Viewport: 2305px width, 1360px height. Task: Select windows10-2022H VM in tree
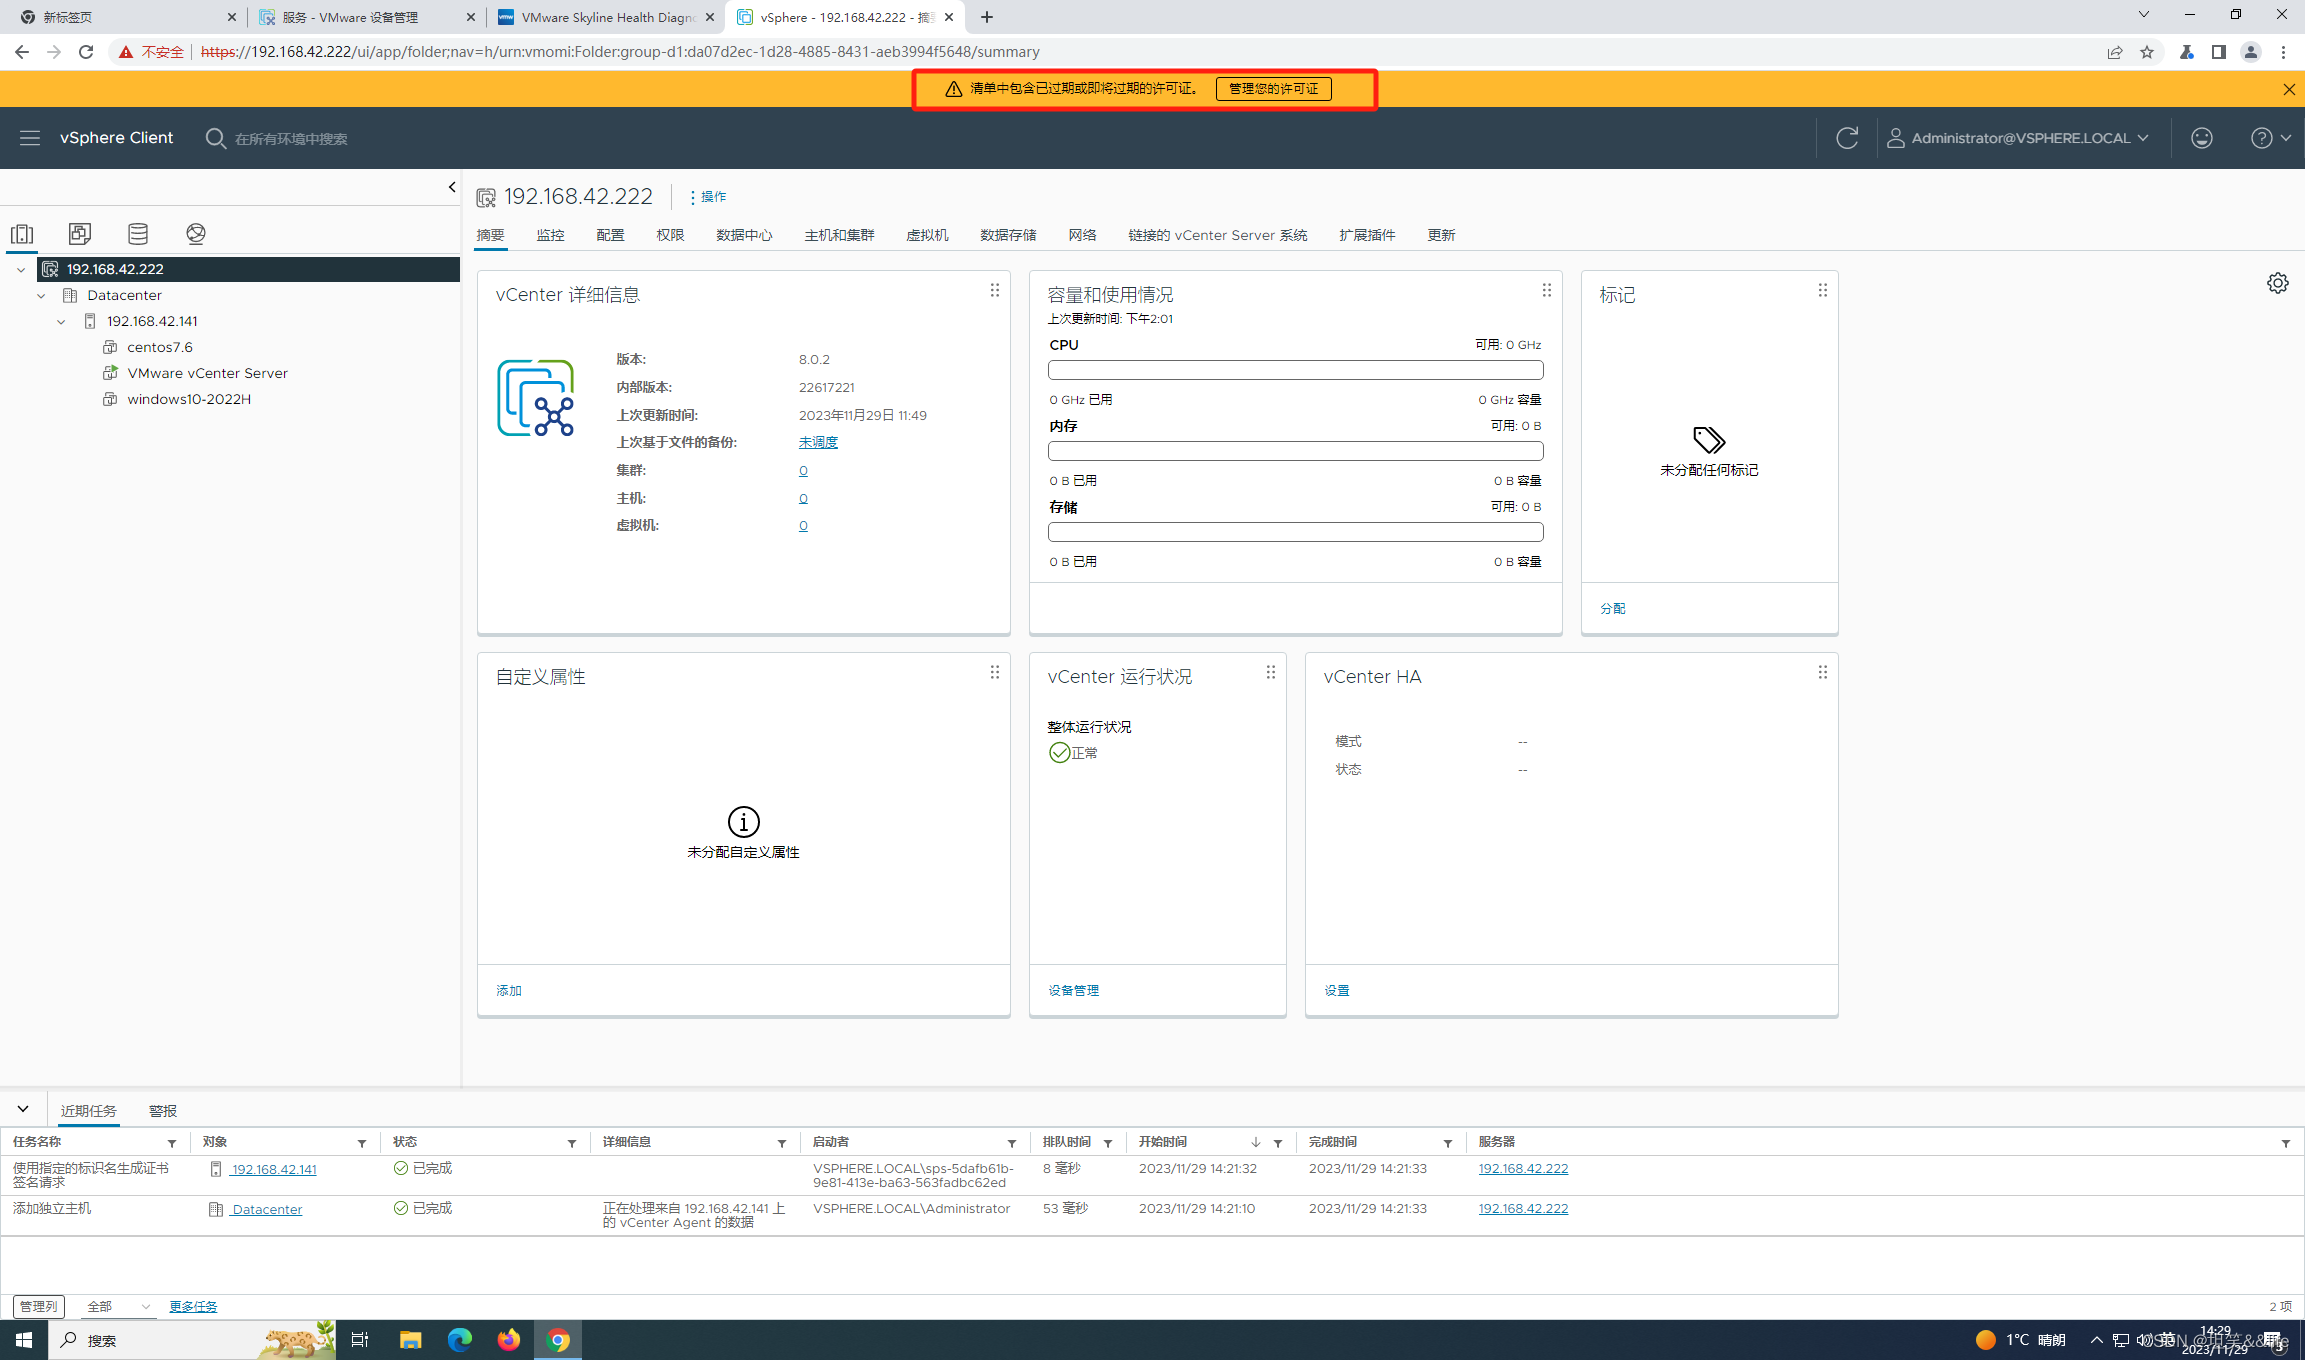[189, 399]
